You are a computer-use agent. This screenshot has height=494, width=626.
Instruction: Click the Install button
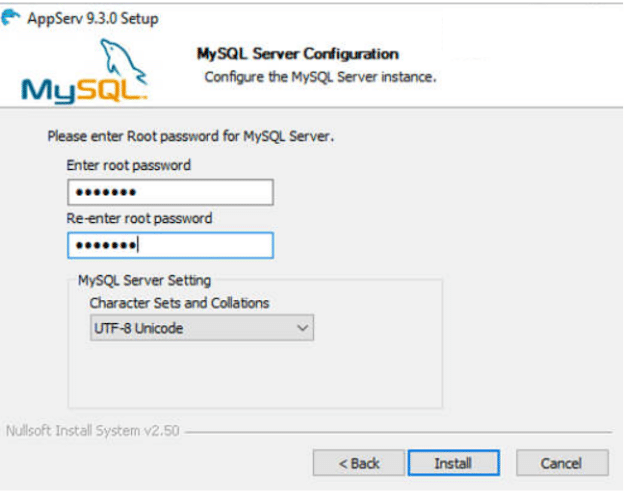tap(454, 463)
